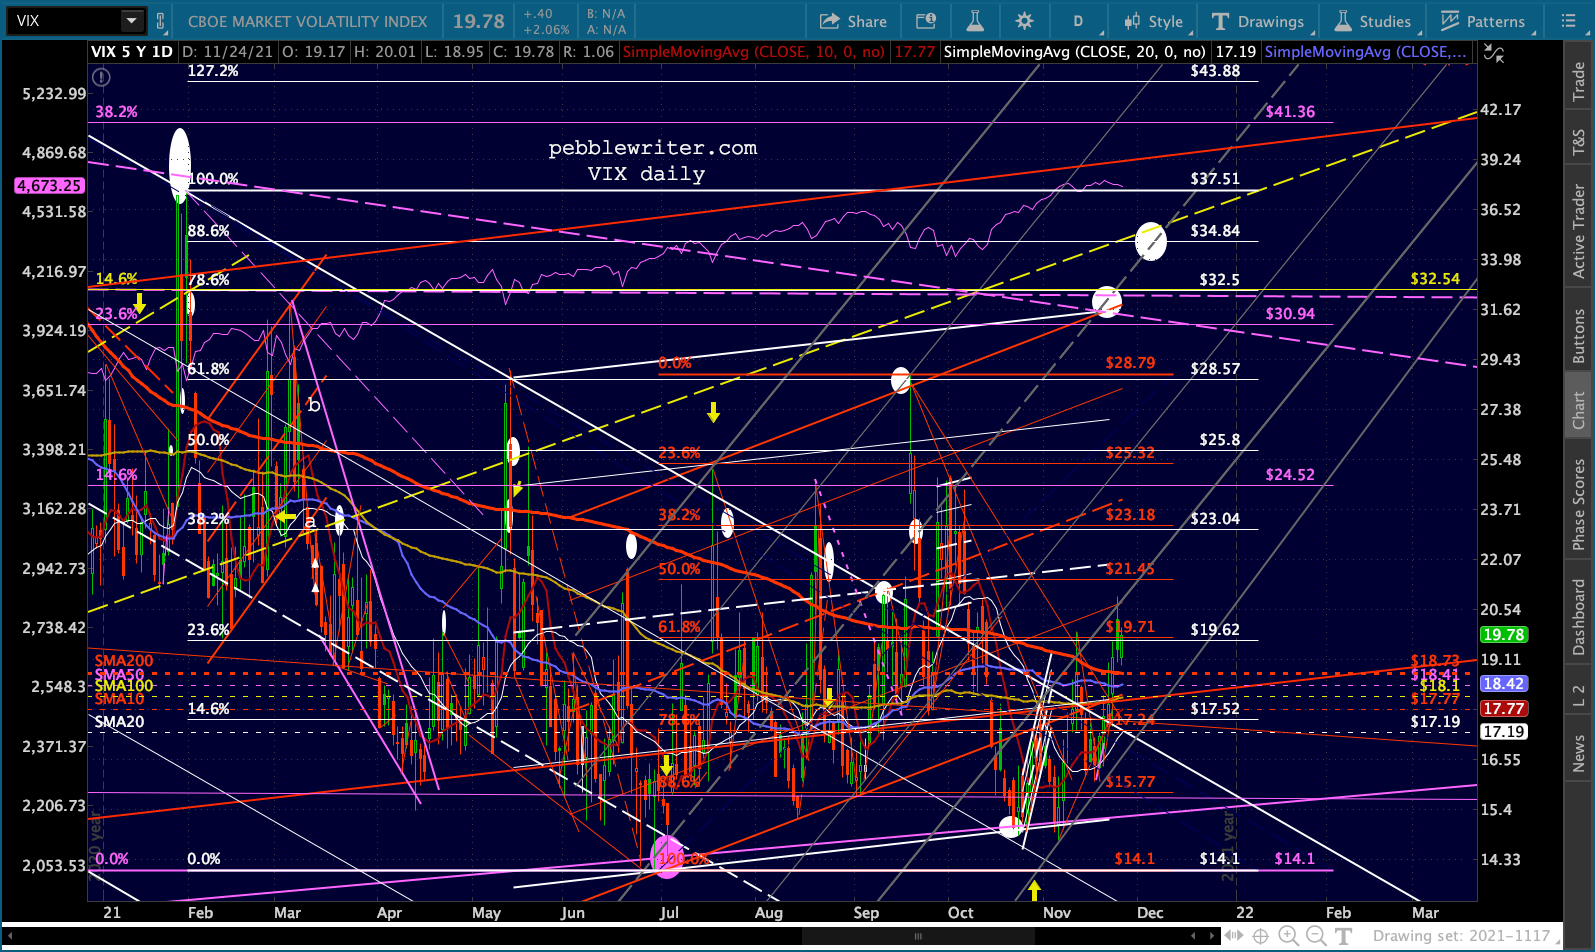Click the Share button
The height and width of the screenshot is (952, 1595).
click(x=853, y=21)
